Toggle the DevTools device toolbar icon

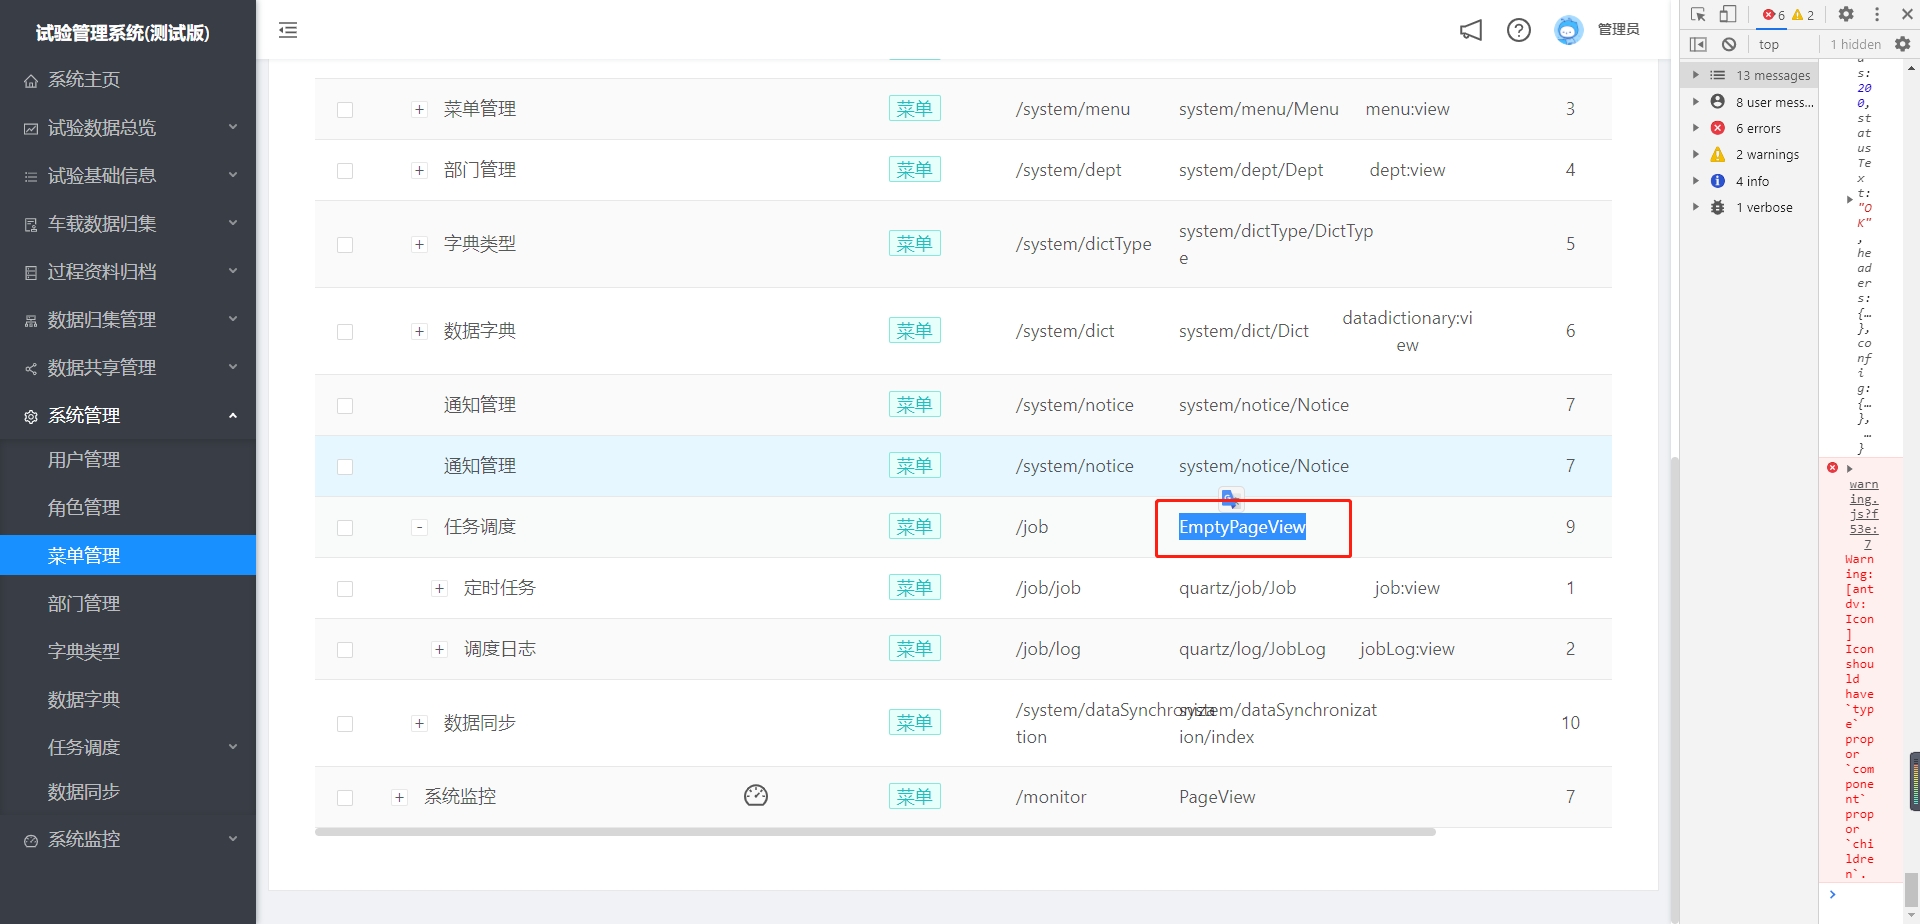coord(1727,14)
